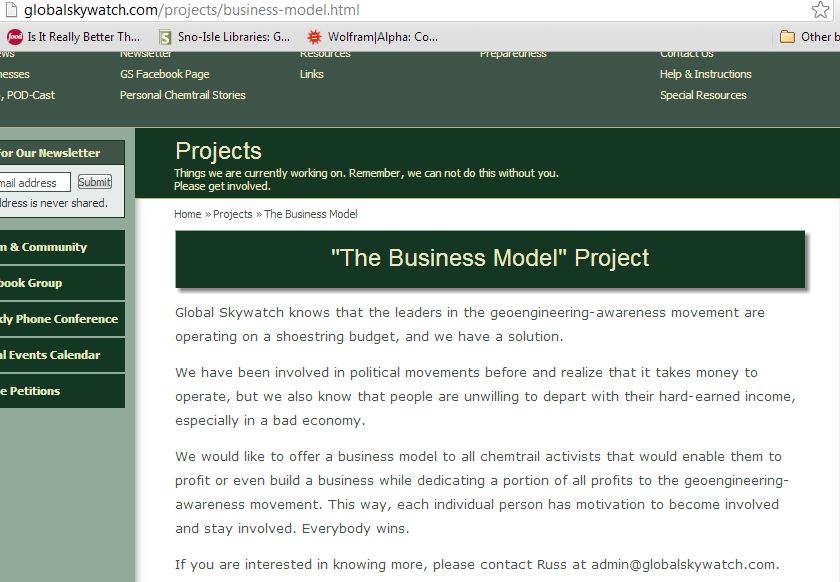Viewport: 840px width, 582px height.
Task: Click the URL address bar
Action: [x=400, y=10]
